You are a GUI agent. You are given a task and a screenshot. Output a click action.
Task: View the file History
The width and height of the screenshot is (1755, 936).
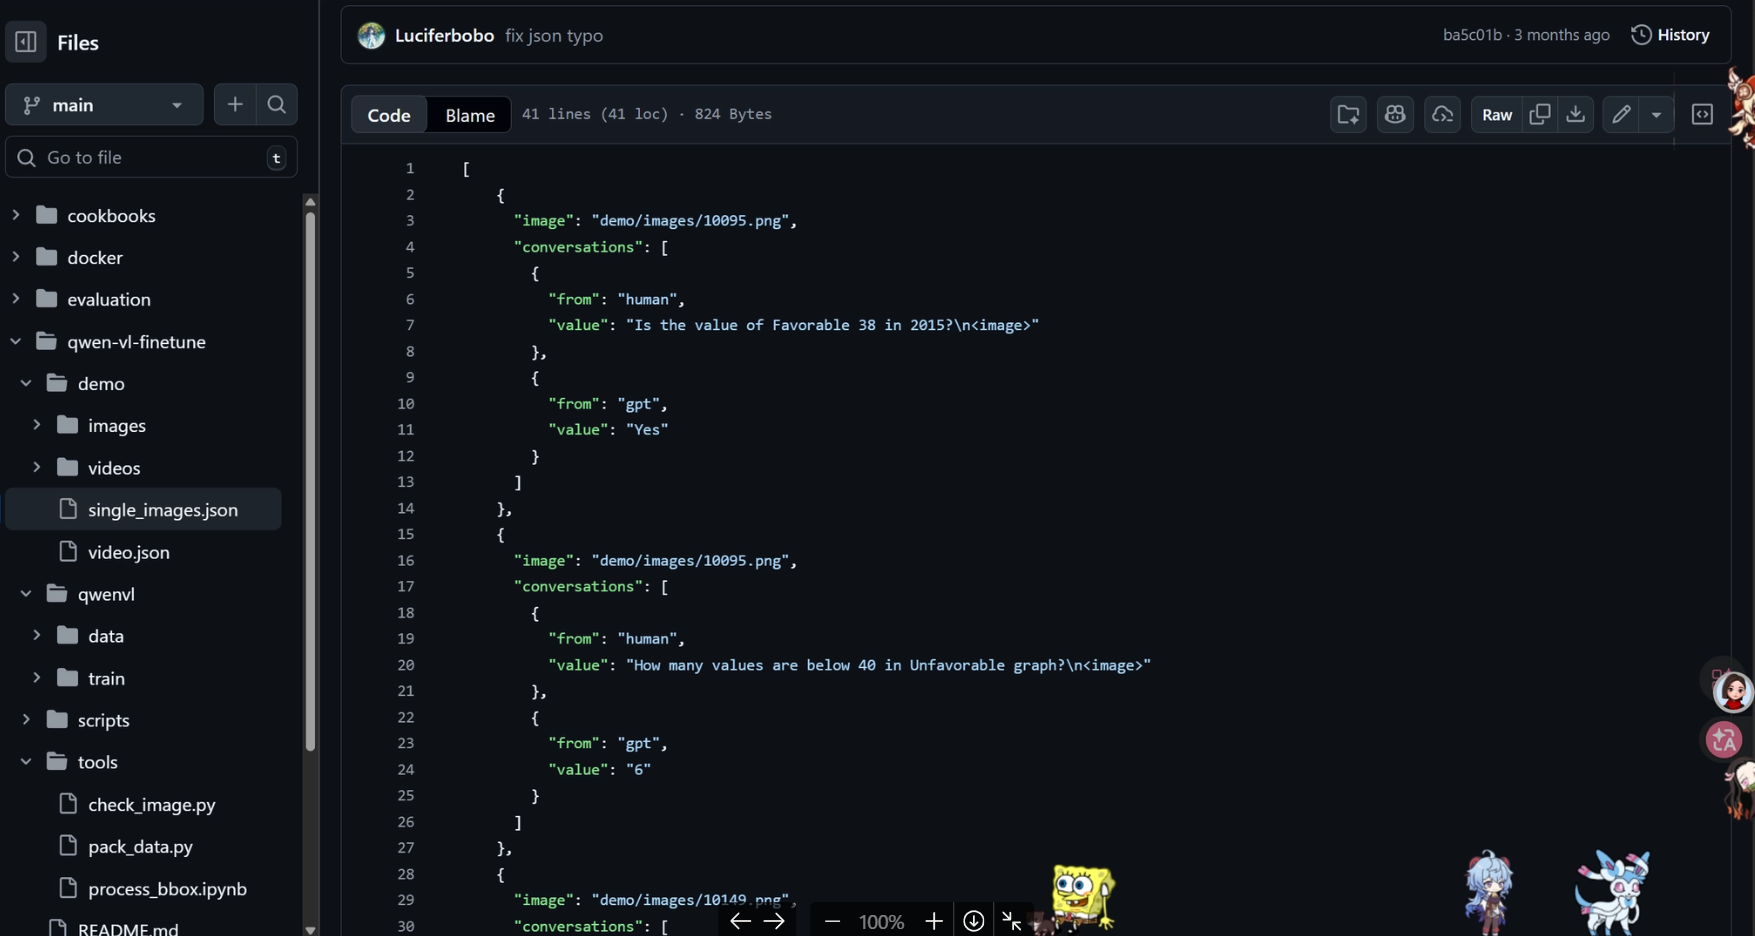pyautogui.click(x=1671, y=35)
